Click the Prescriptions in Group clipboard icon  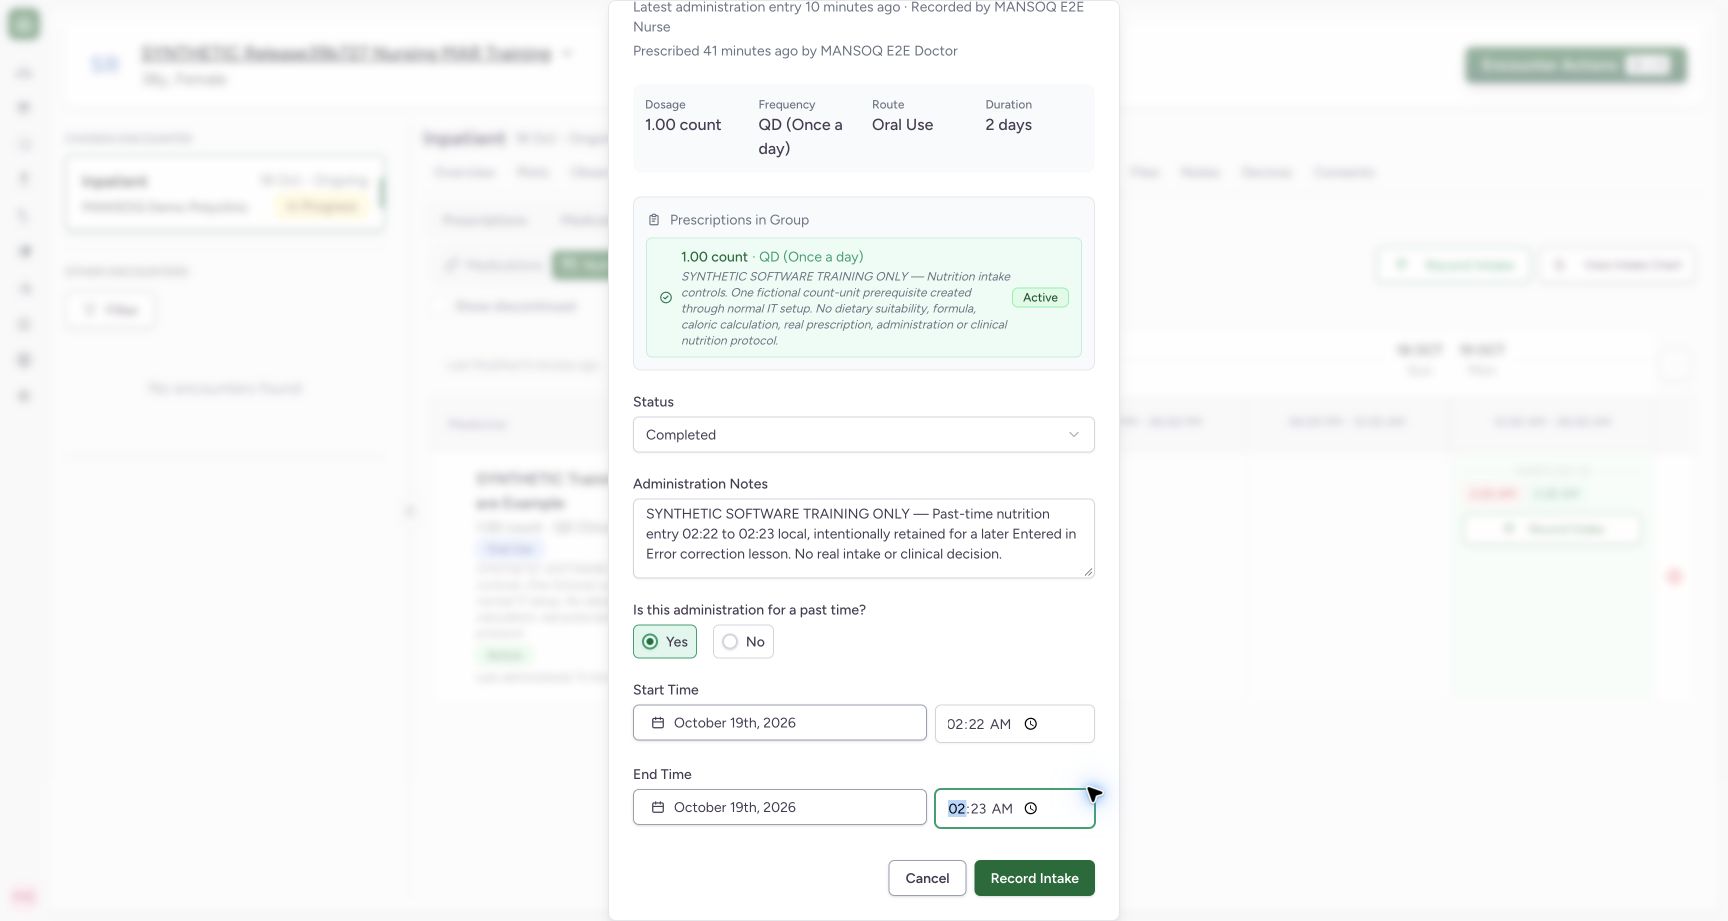(654, 220)
